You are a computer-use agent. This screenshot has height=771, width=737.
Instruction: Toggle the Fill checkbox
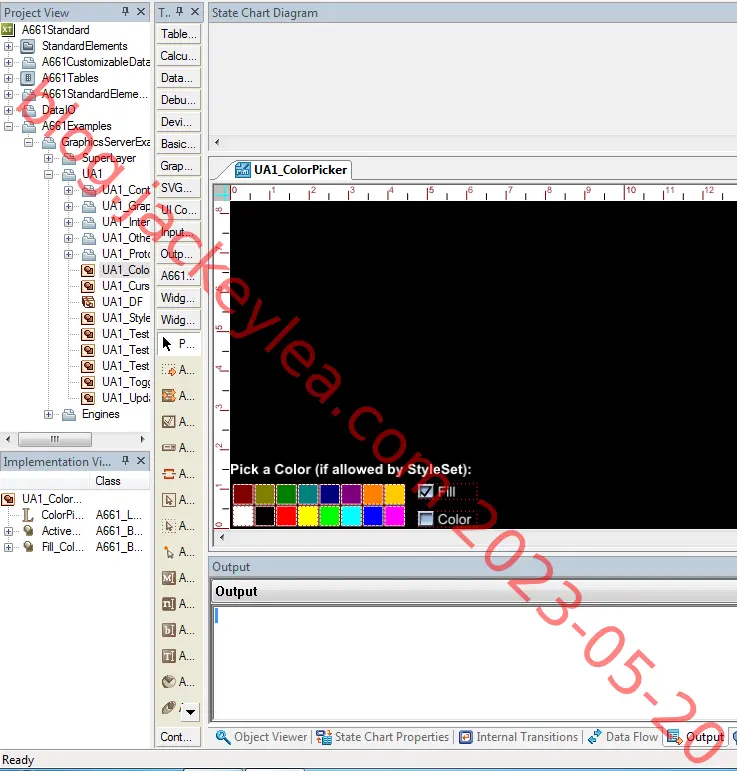pyautogui.click(x=425, y=491)
